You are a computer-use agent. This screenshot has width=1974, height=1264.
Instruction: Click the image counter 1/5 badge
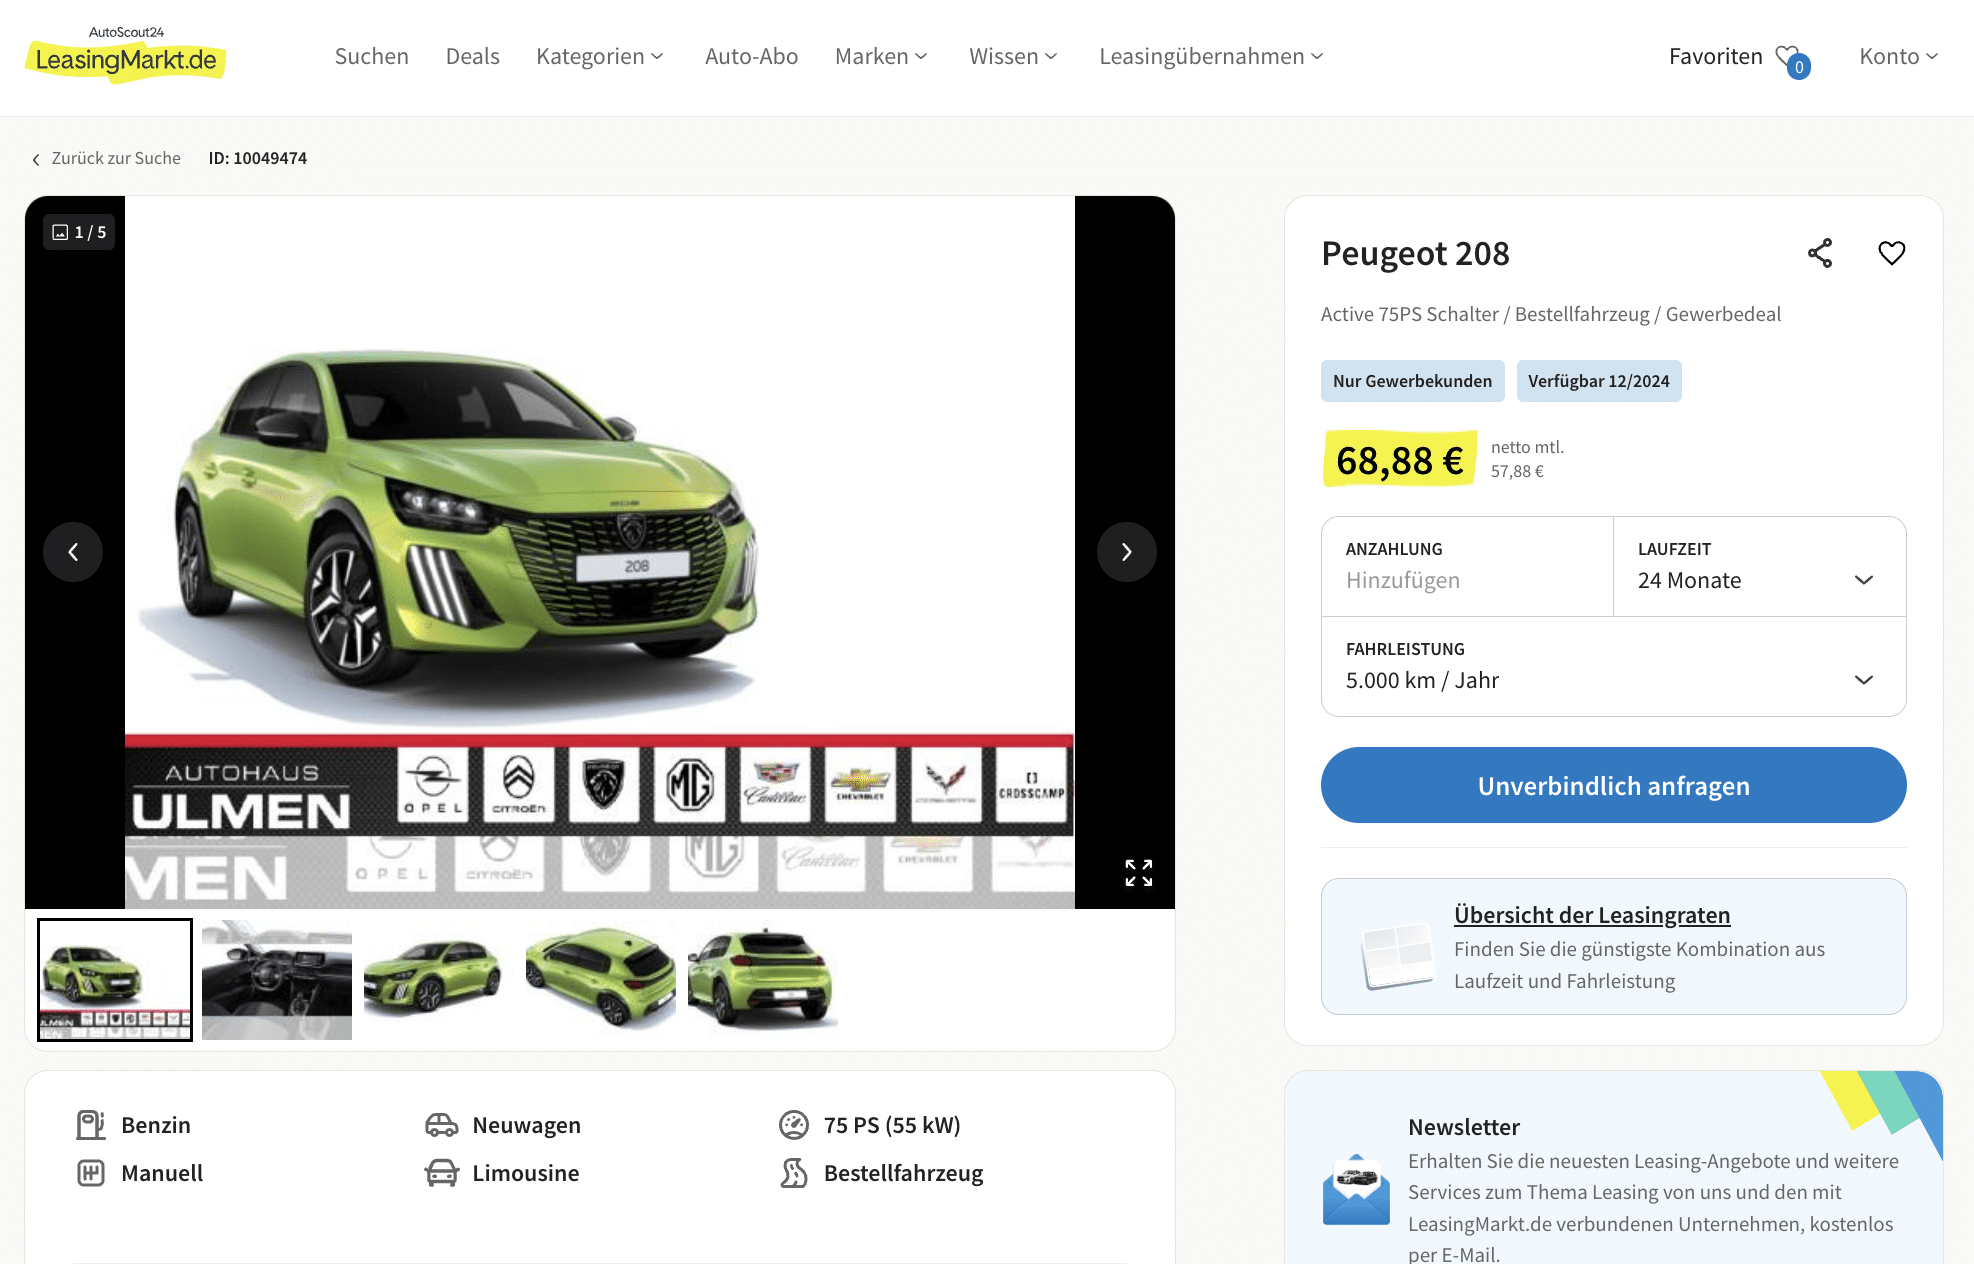[x=79, y=232]
